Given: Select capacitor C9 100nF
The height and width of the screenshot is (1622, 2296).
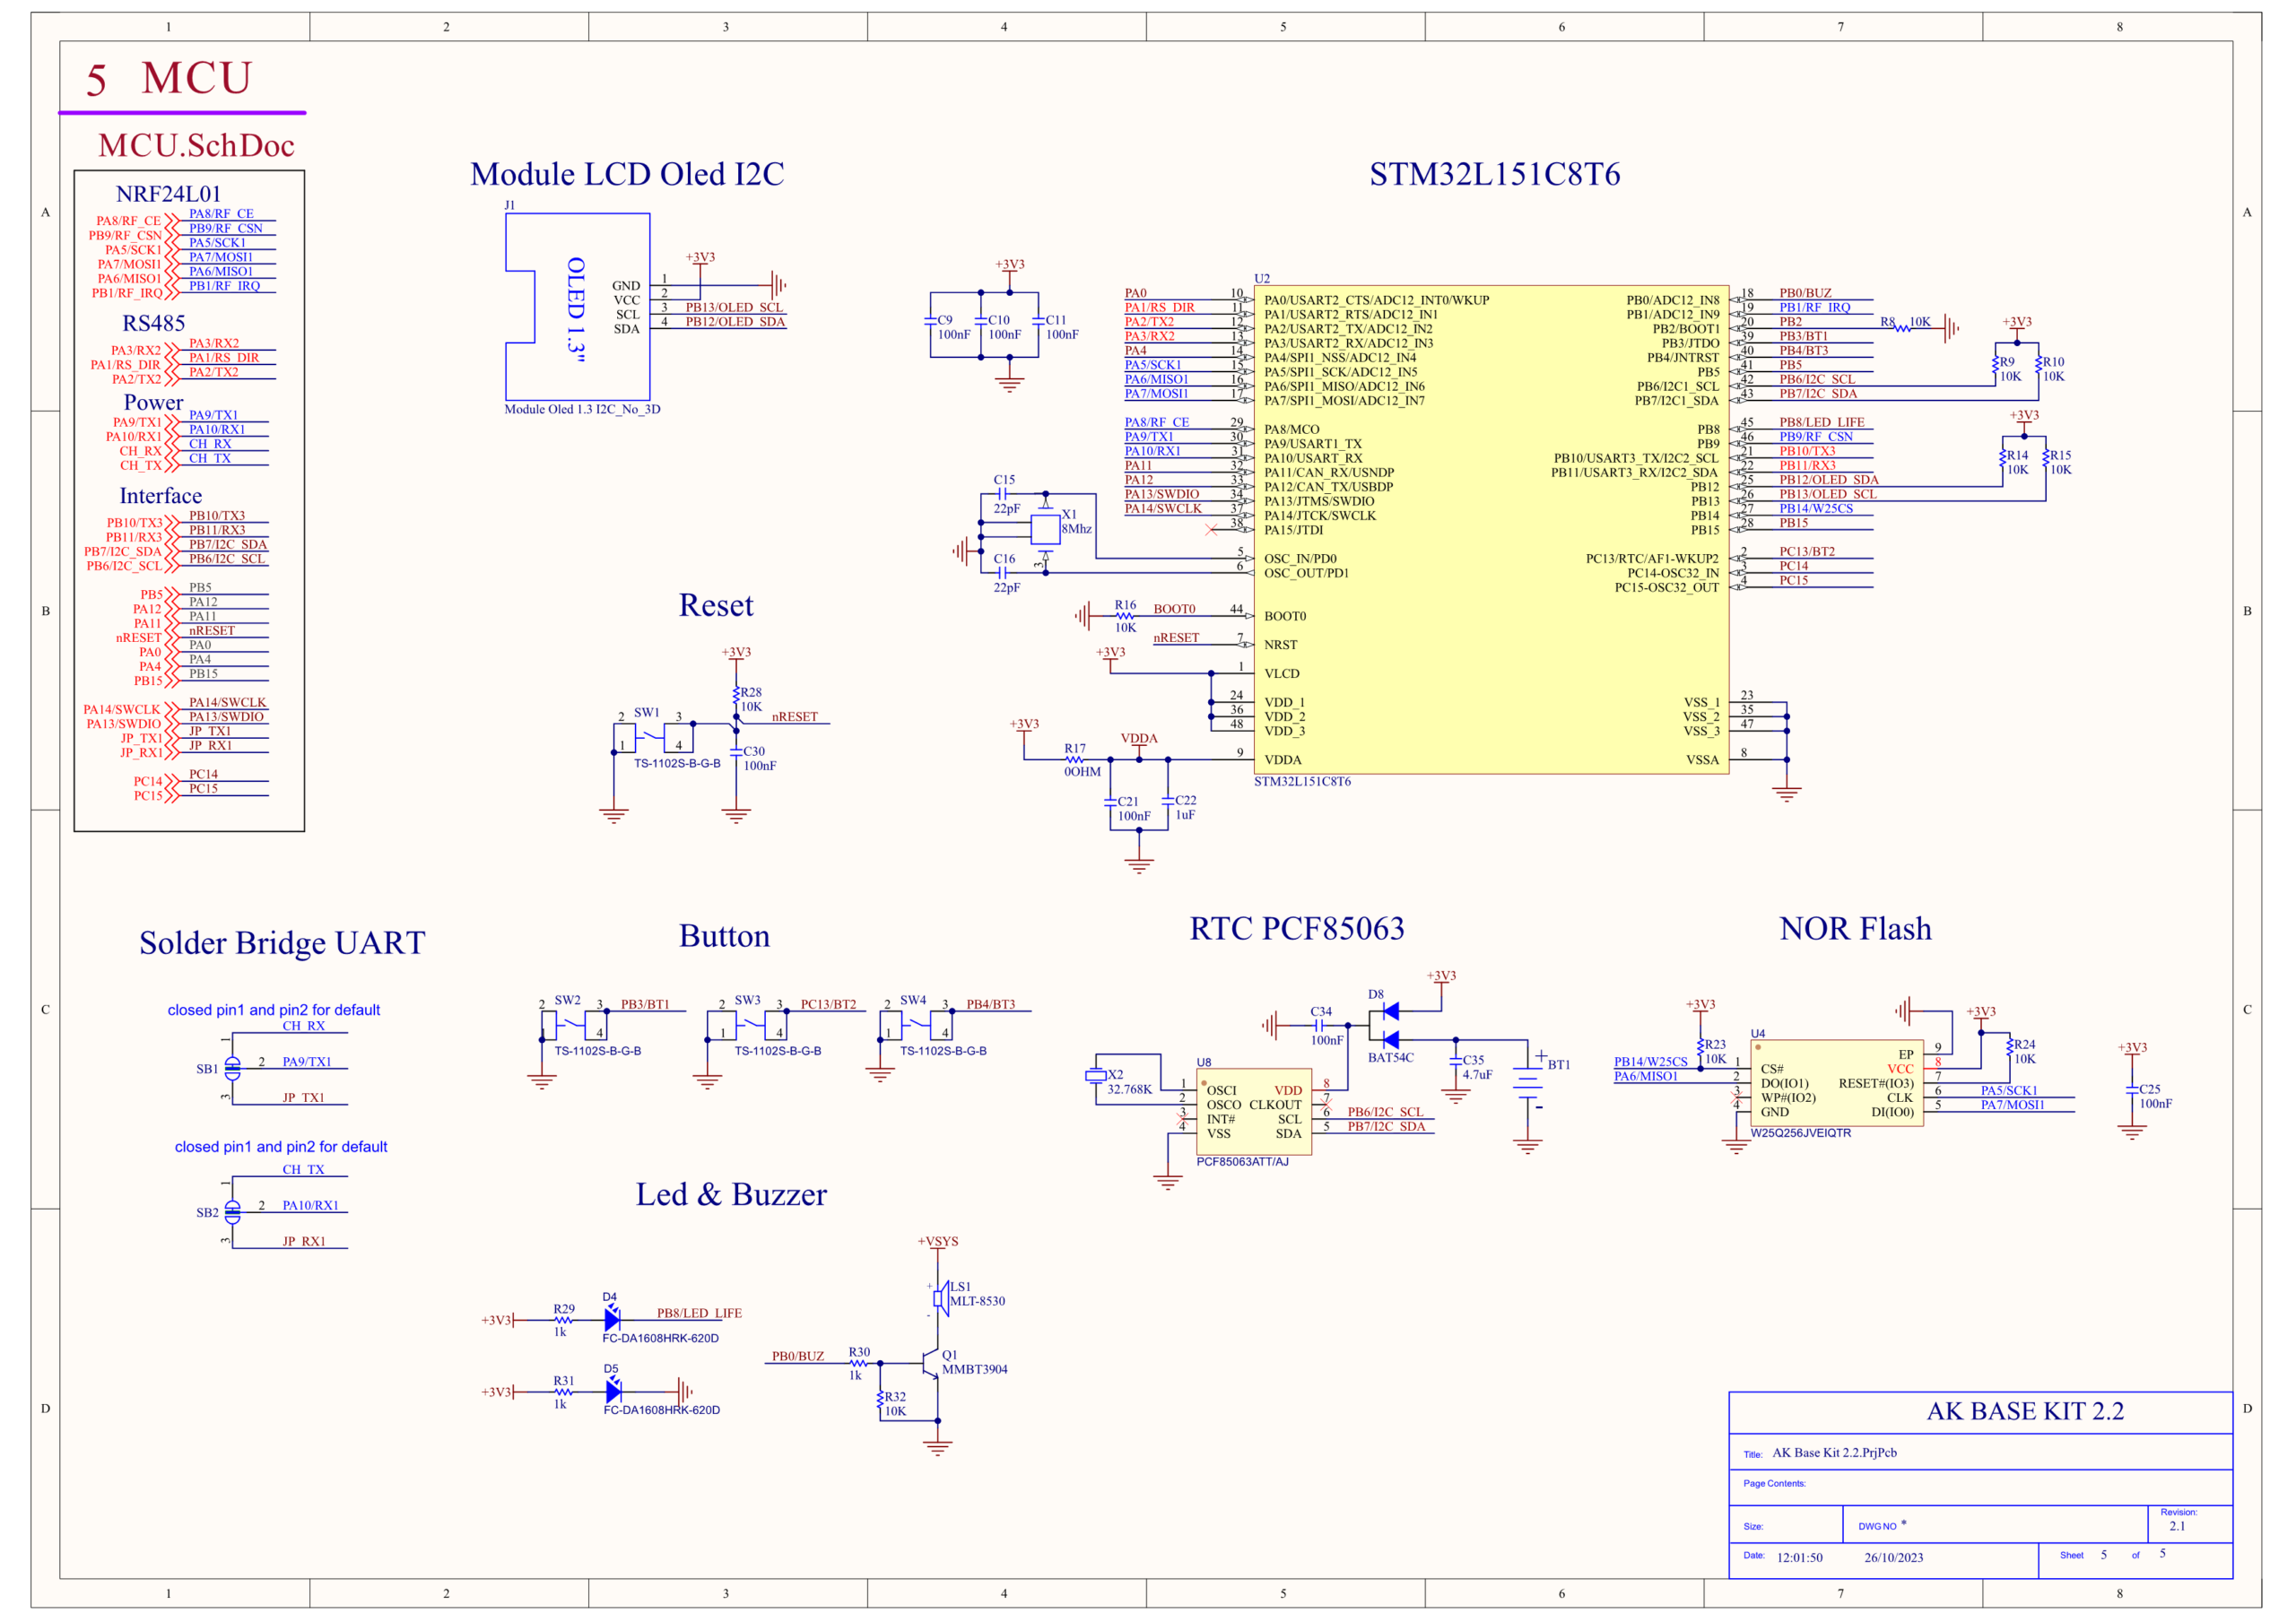Looking at the screenshot, I should 930,321.
